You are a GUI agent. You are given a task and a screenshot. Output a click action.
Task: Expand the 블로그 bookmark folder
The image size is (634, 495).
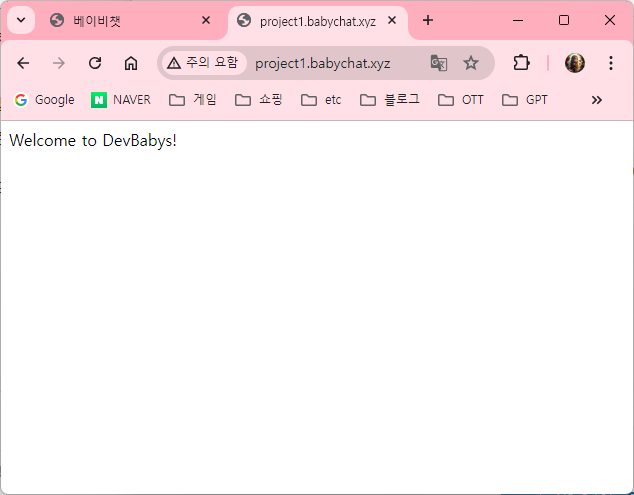coord(390,99)
